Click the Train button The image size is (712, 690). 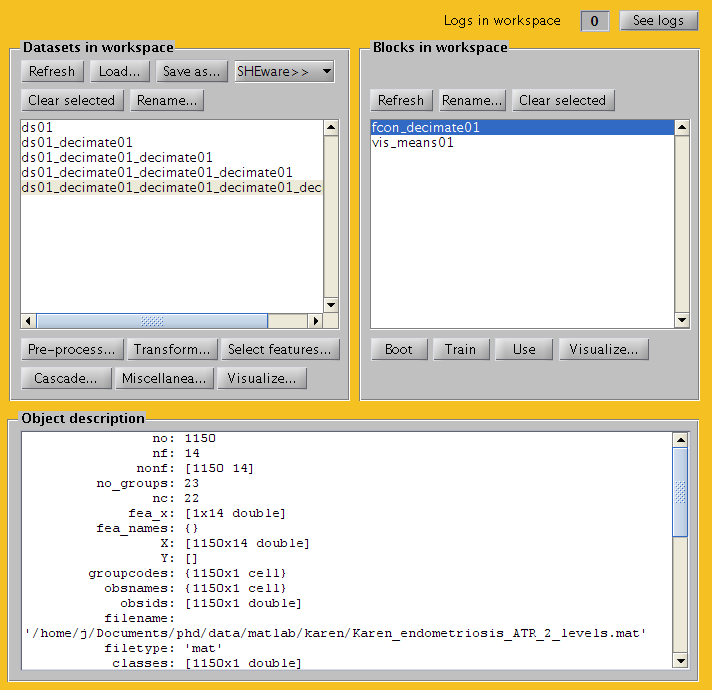tap(461, 350)
